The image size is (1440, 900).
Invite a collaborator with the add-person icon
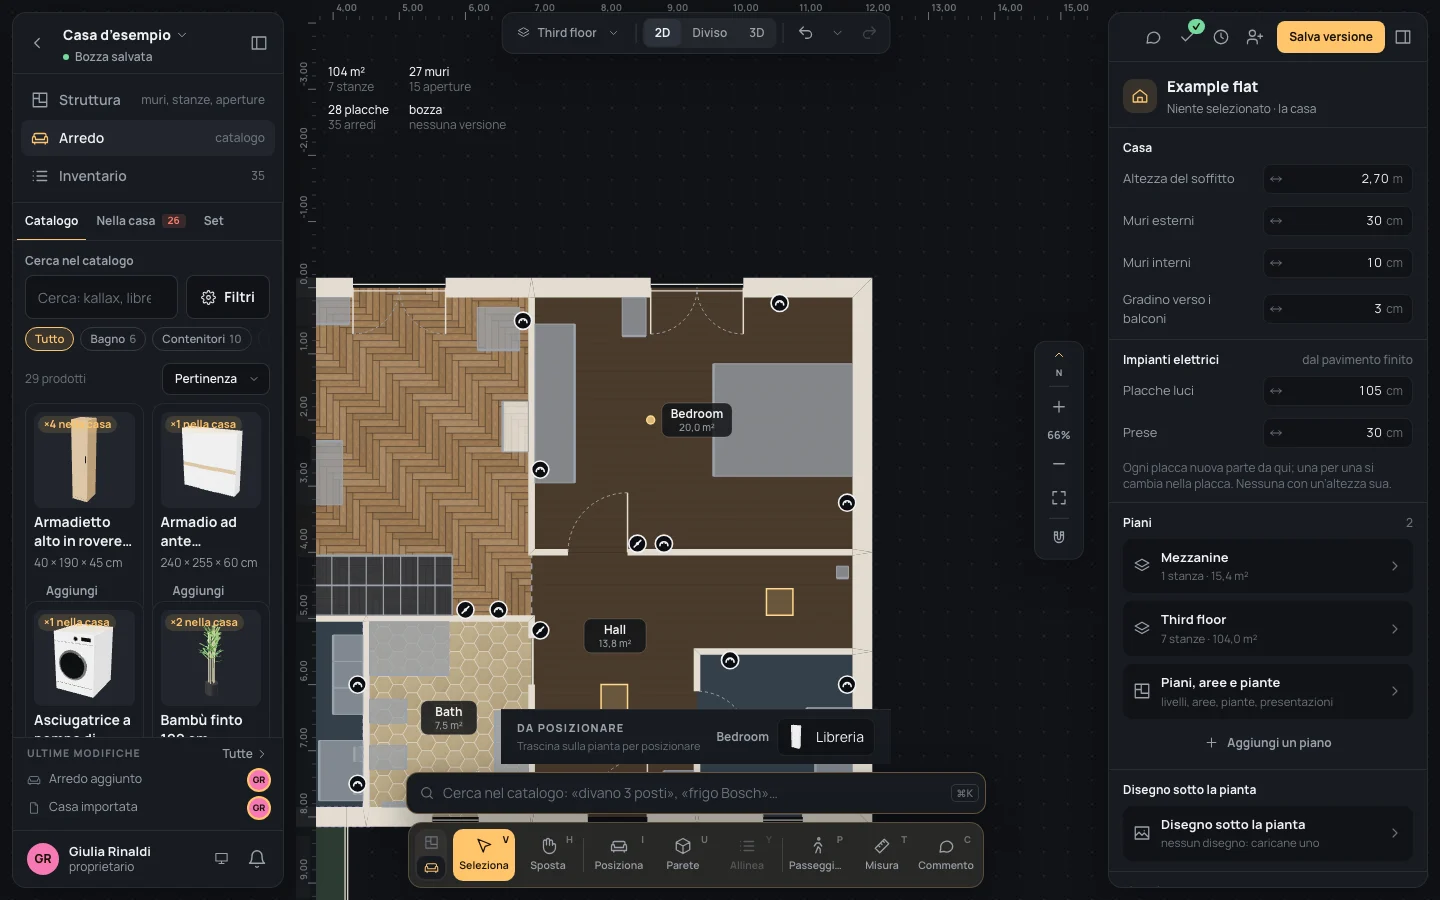pyautogui.click(x=1255, y=37)
